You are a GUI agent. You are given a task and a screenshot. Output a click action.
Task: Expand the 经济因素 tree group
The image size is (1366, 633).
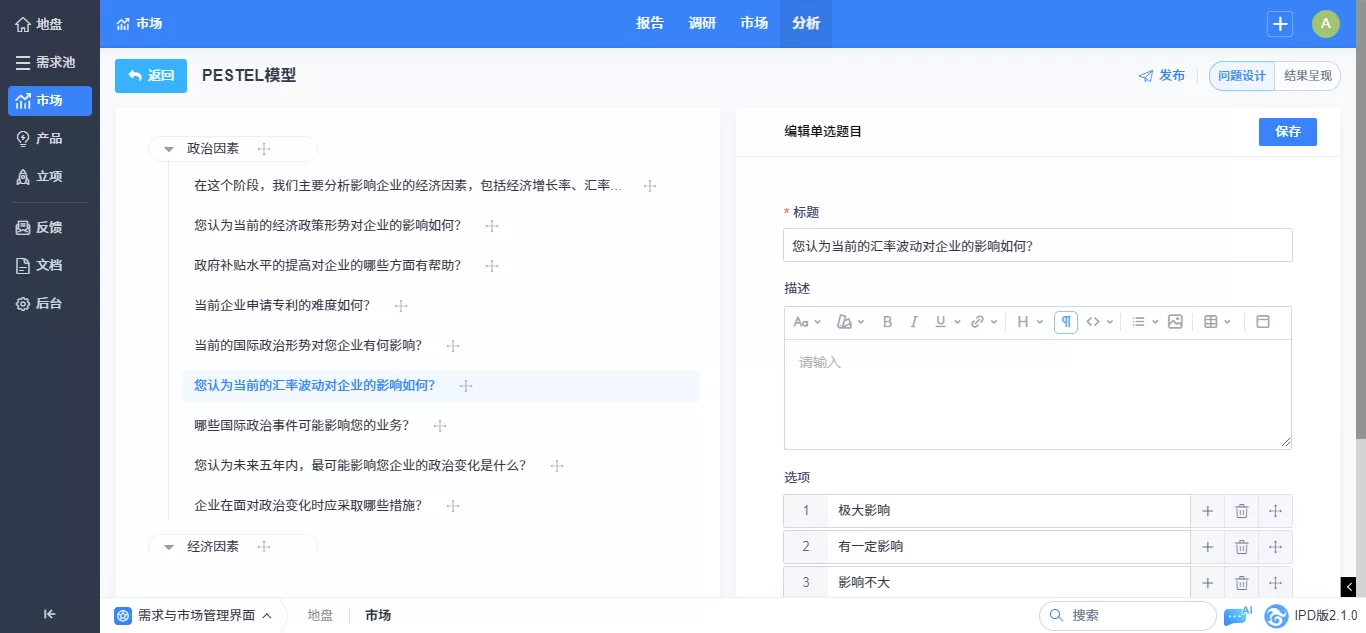(169, 547)
